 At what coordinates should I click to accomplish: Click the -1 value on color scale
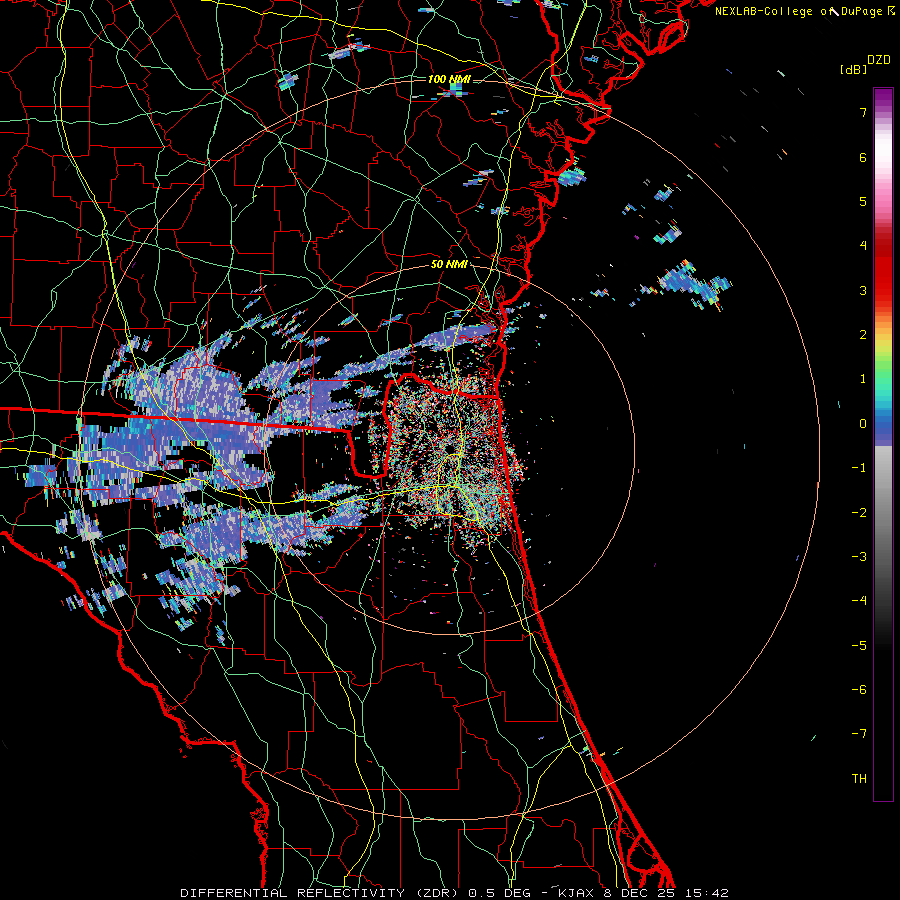point(859,468)
